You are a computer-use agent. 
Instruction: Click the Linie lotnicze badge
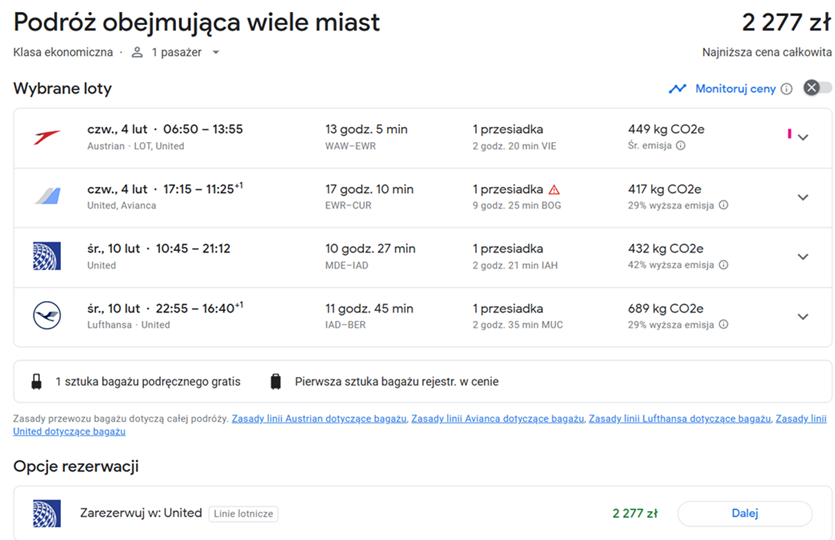point(243,514)
